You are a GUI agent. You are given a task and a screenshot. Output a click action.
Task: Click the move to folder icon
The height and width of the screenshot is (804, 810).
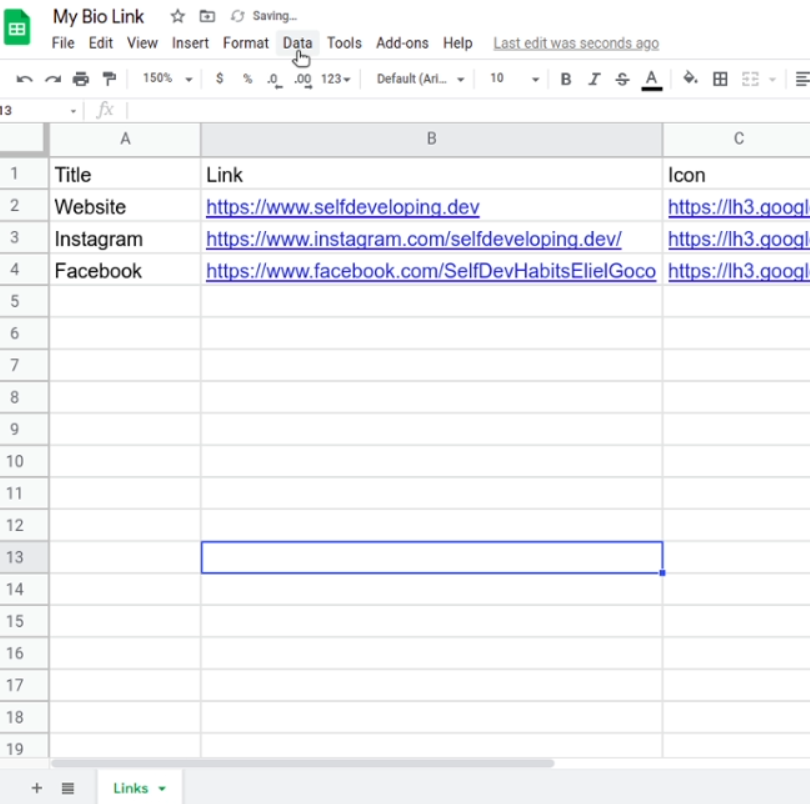(207, 17)
